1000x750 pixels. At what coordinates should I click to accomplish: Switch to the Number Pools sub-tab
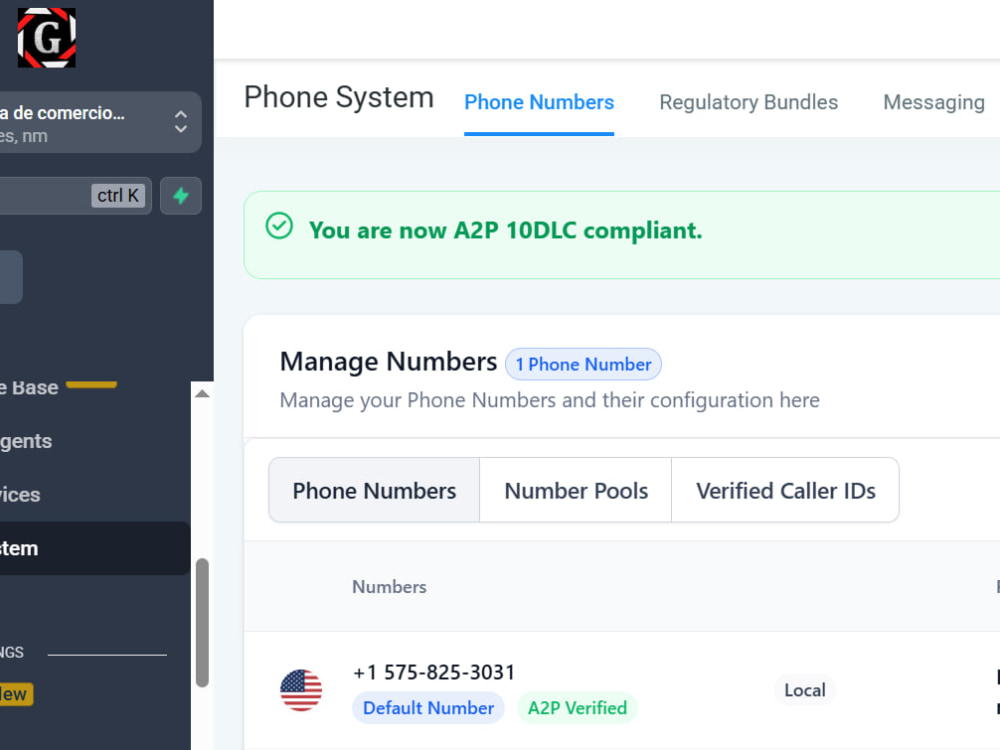[x=576, y=490]
